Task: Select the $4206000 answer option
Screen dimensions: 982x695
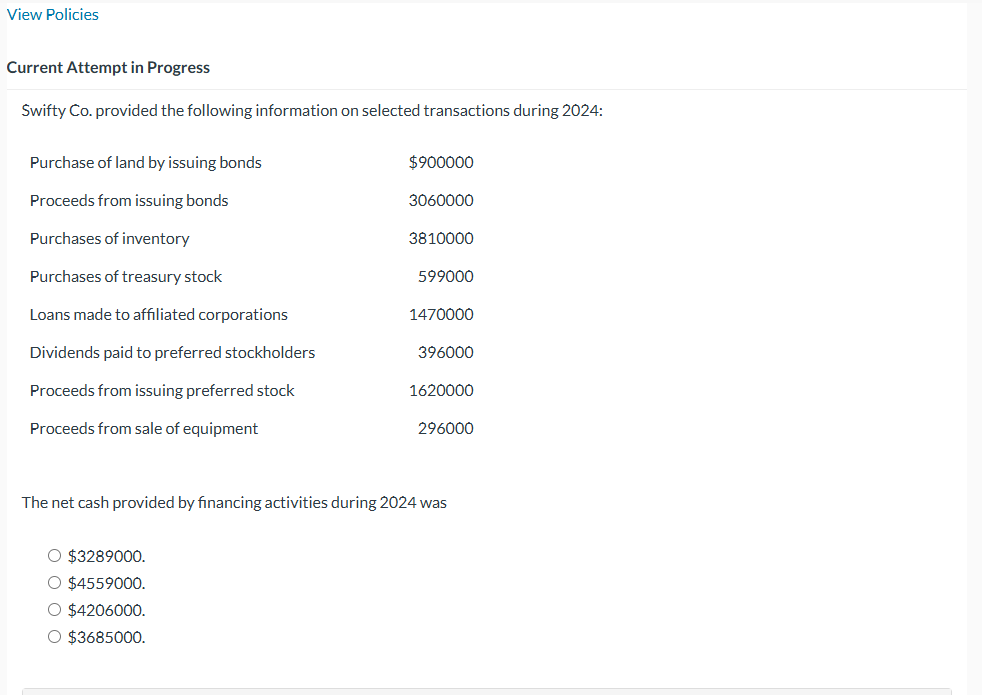Action: pyautogui.click(x=55, y=609)
